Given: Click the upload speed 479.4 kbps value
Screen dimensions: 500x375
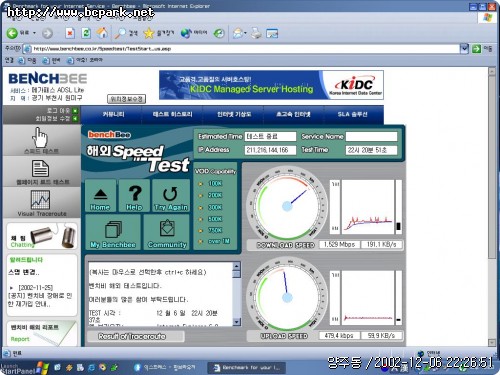Looking at the screenshot, I should pyautogui.click(x=339, y=335).
